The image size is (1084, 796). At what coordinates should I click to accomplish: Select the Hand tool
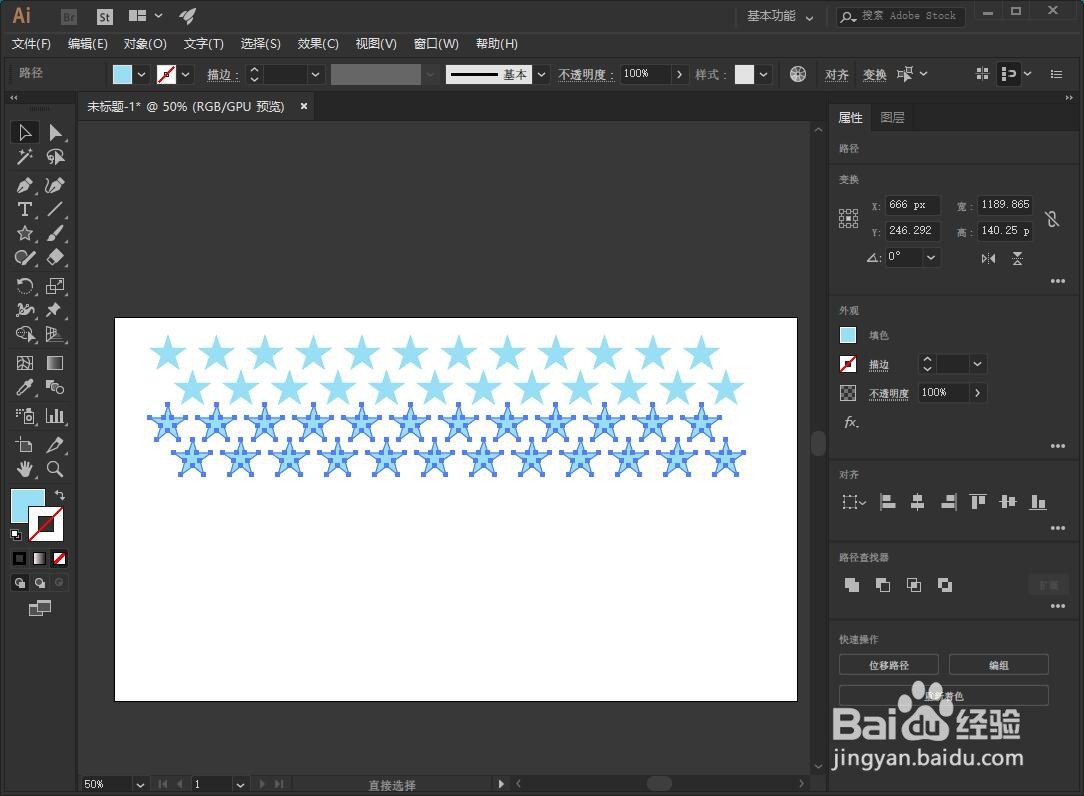tap(25, 470)
